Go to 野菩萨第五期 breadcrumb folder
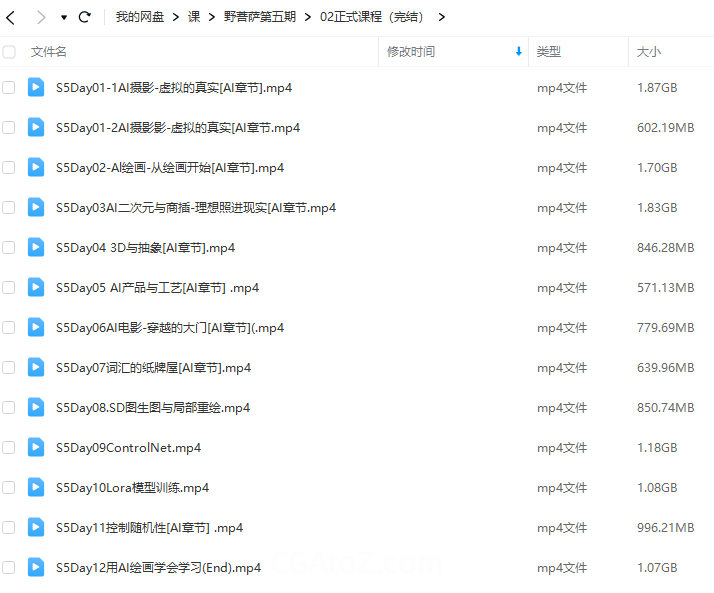Image resolution: width=714 pixels, height=593 pixels. pyautogui.click(x=259, y=17)
